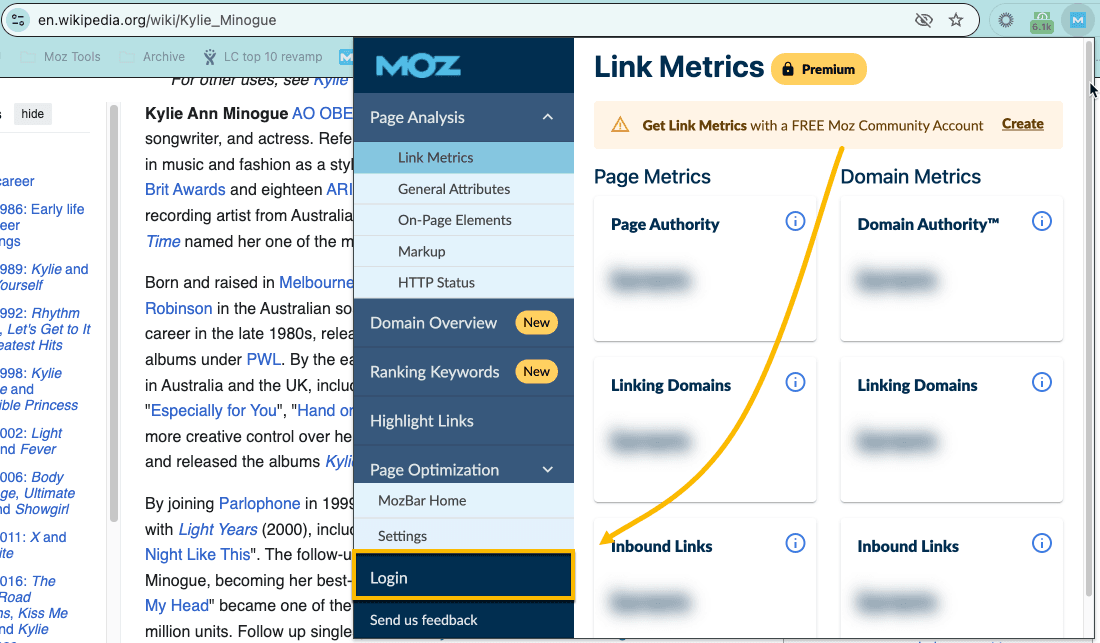This screenshot has width=1100, height=643.
Task: Show info for Page Metrics Linking Domains
Action: click(x=795, y=382)
